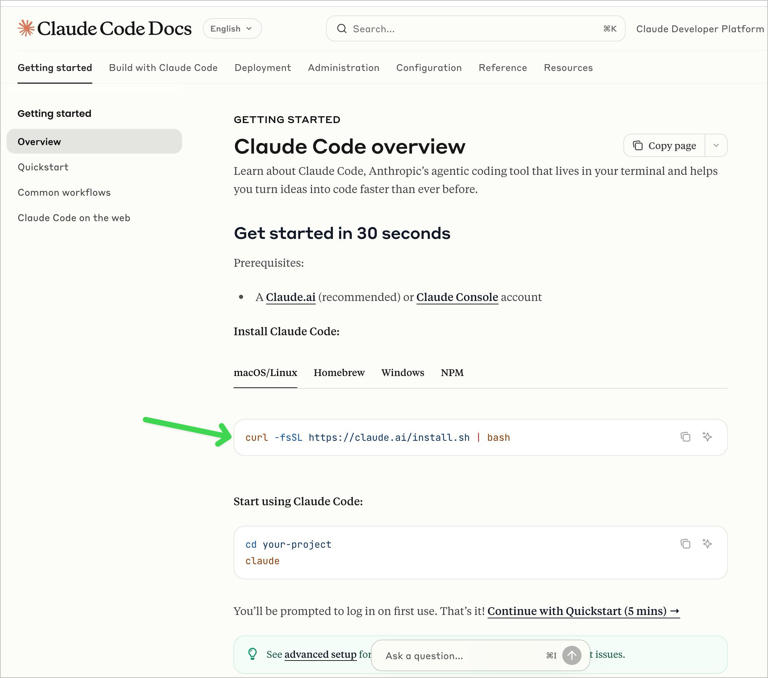Follow Continue with Quickstart link

(583, 611)
